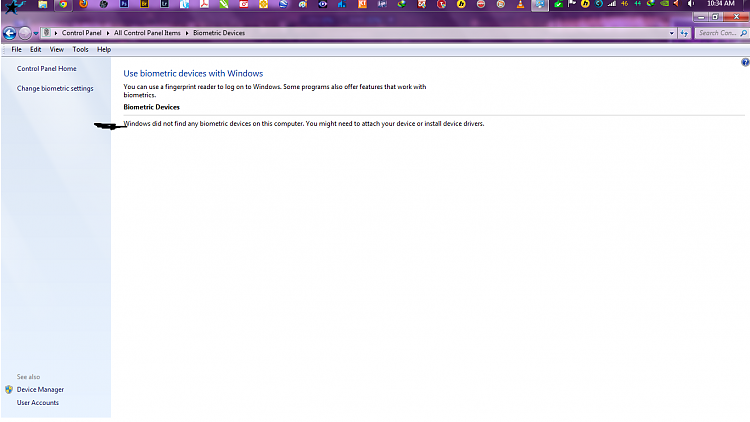
Task: Restore down the Control Panel window
Action: (x=716, y=17)
